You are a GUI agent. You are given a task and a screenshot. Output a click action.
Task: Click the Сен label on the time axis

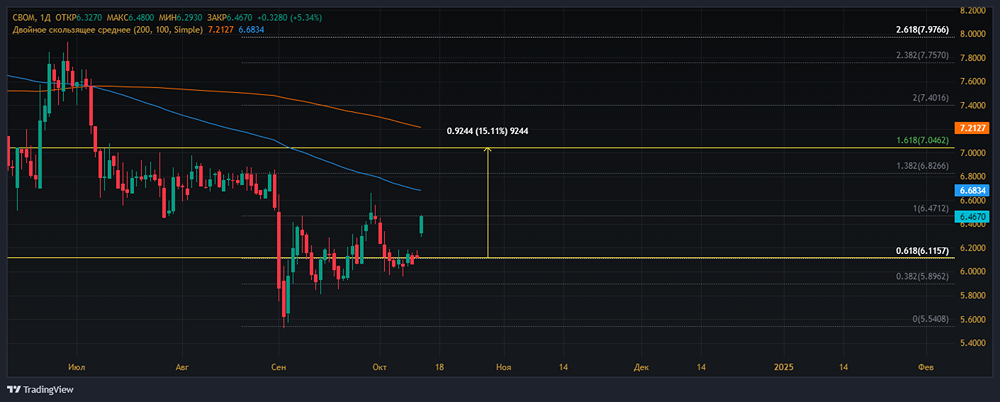(278, 368)
